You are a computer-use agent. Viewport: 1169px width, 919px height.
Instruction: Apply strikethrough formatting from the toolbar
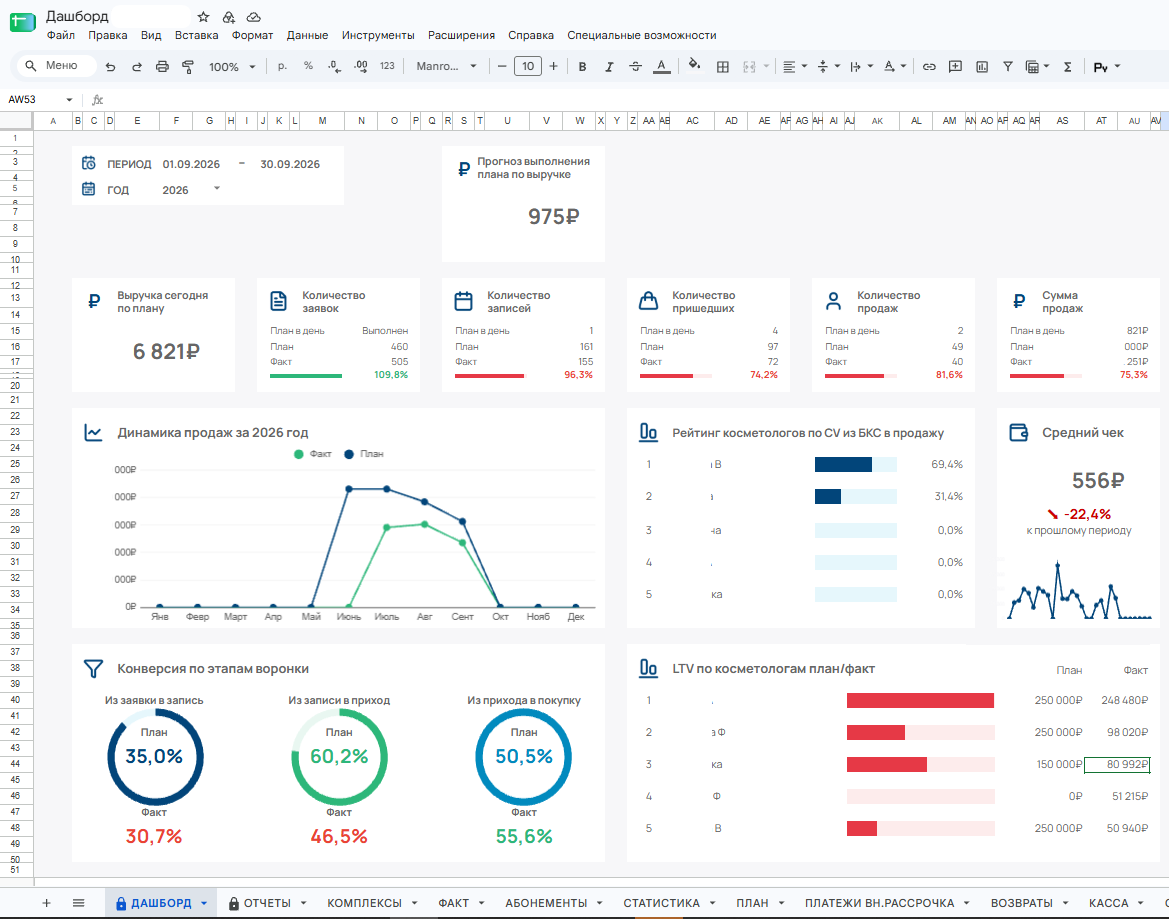coord(635,66)
